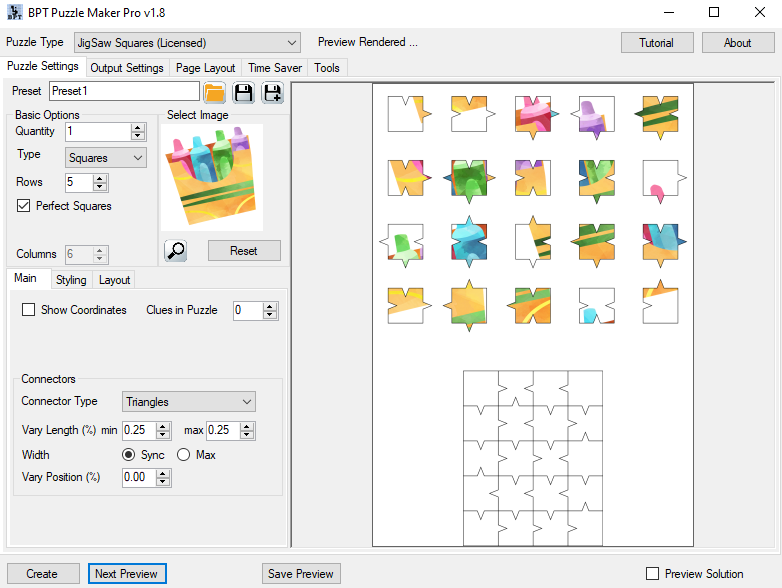Viewport: 782px width, 588px height.
Task: Click the open preset folder icon
Action: point(214,92)
